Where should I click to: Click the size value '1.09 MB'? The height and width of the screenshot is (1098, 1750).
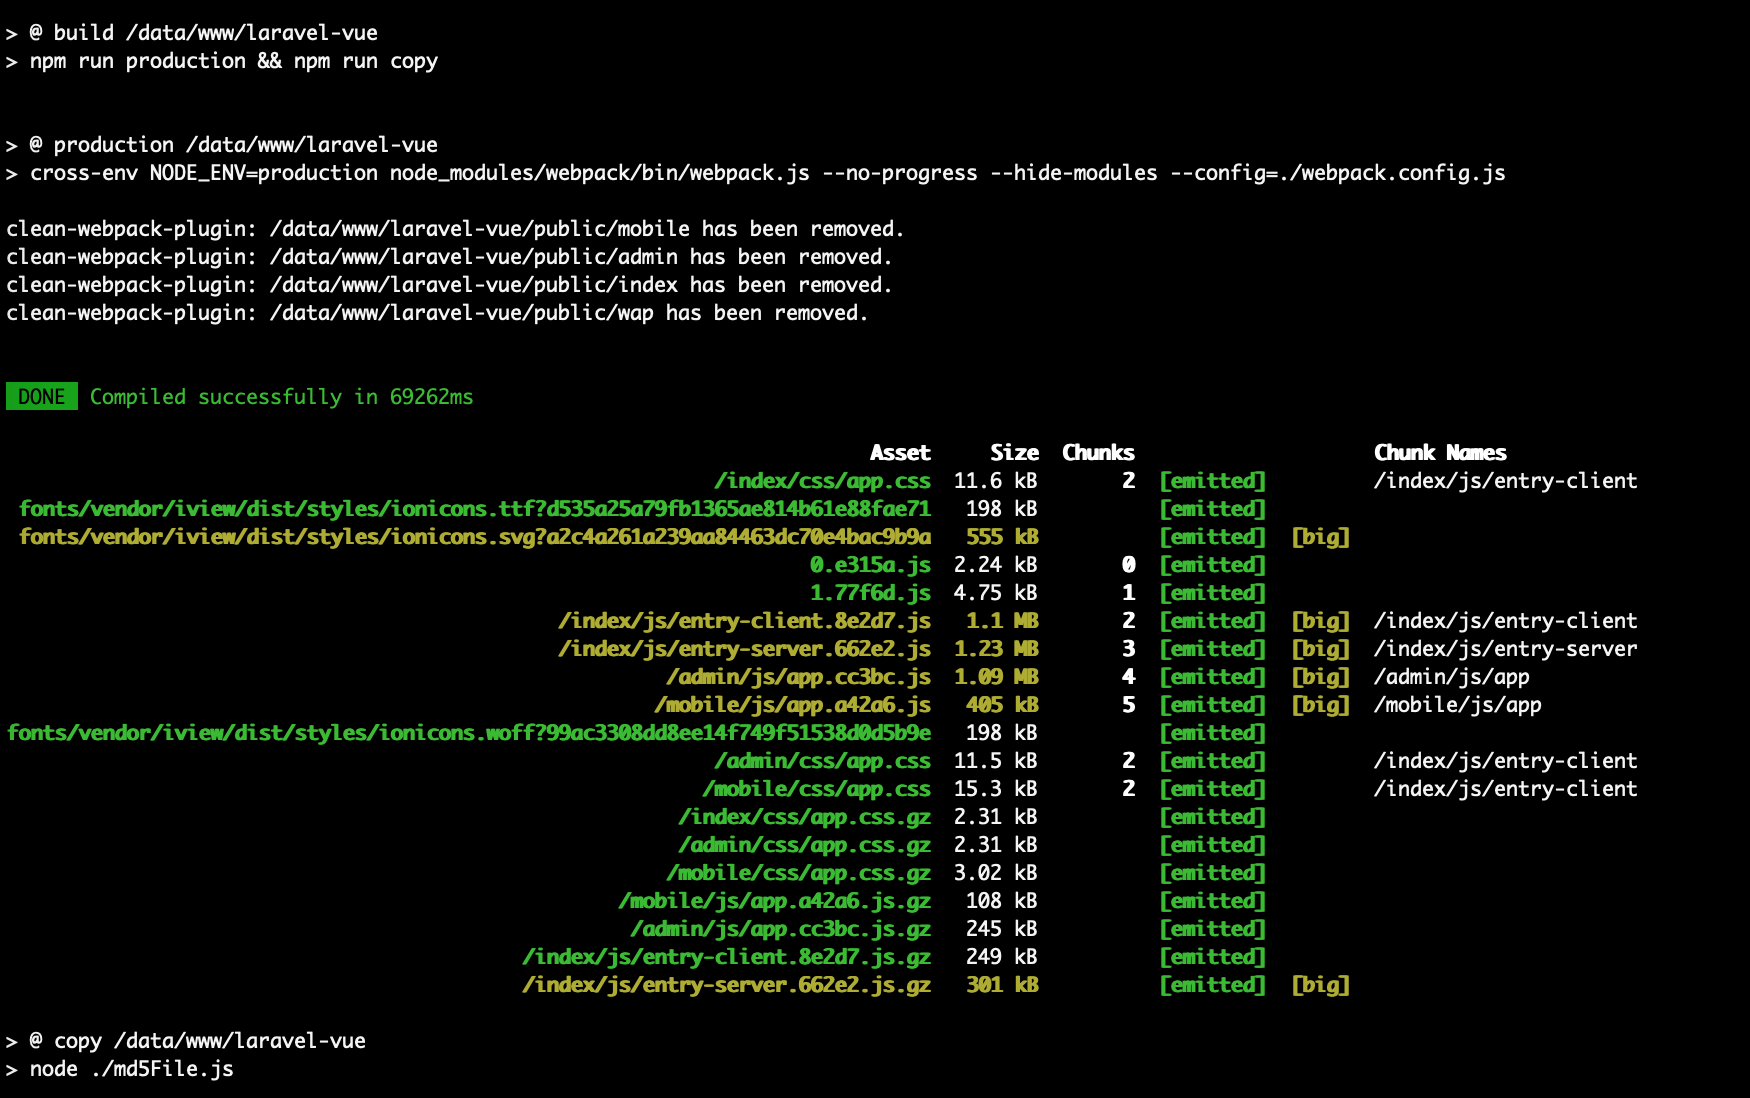click(x=996, y=677)
